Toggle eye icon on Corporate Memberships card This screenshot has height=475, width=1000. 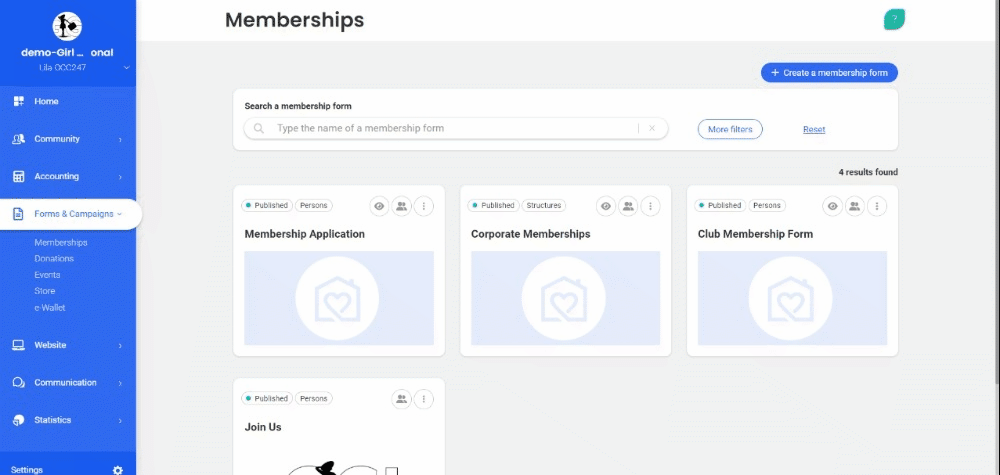[605, 206]
